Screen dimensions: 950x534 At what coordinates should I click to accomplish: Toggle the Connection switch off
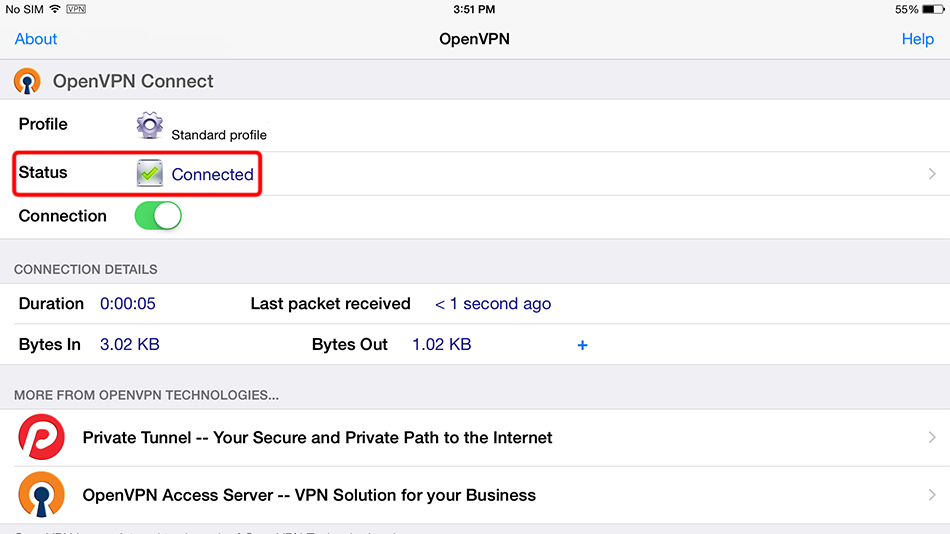[x=158, y=216]
